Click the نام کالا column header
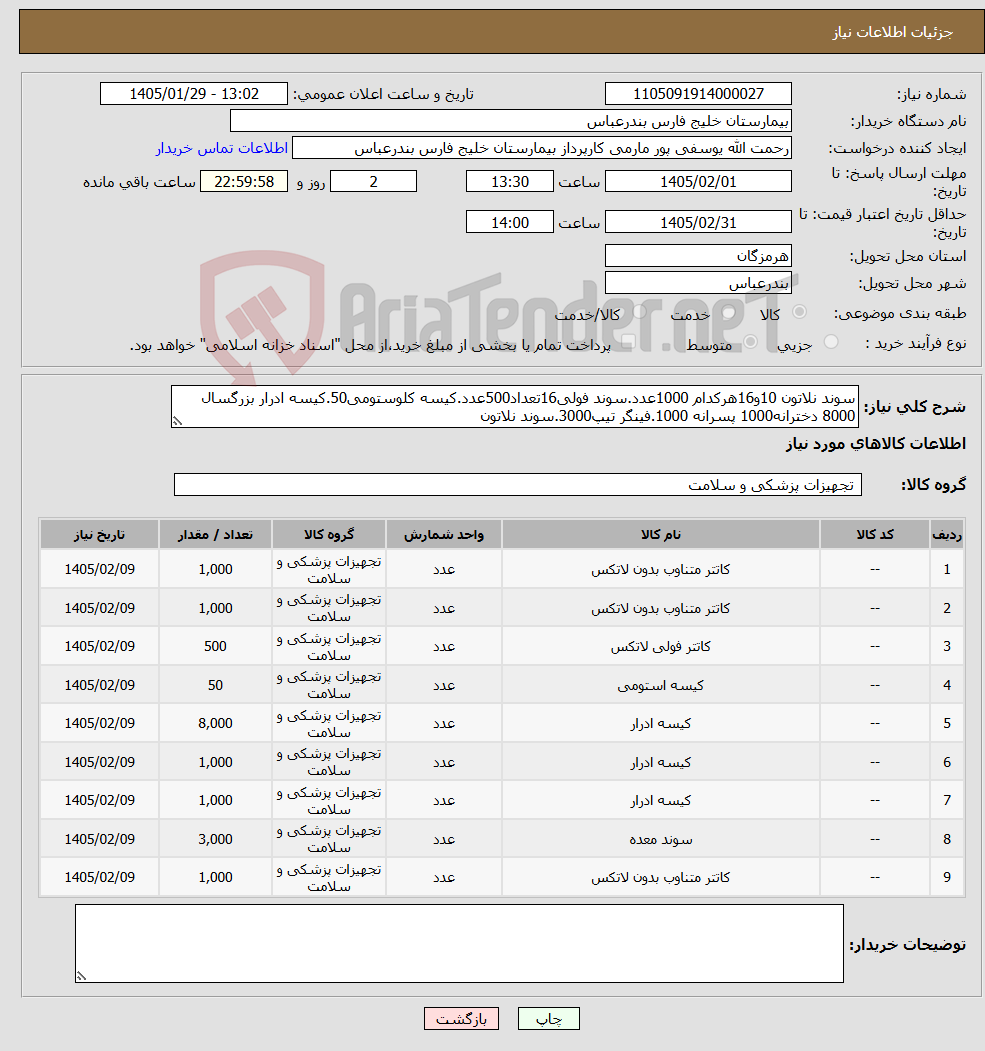The image size is (985, 1051). pyautogui.click(x=661, y=535)
